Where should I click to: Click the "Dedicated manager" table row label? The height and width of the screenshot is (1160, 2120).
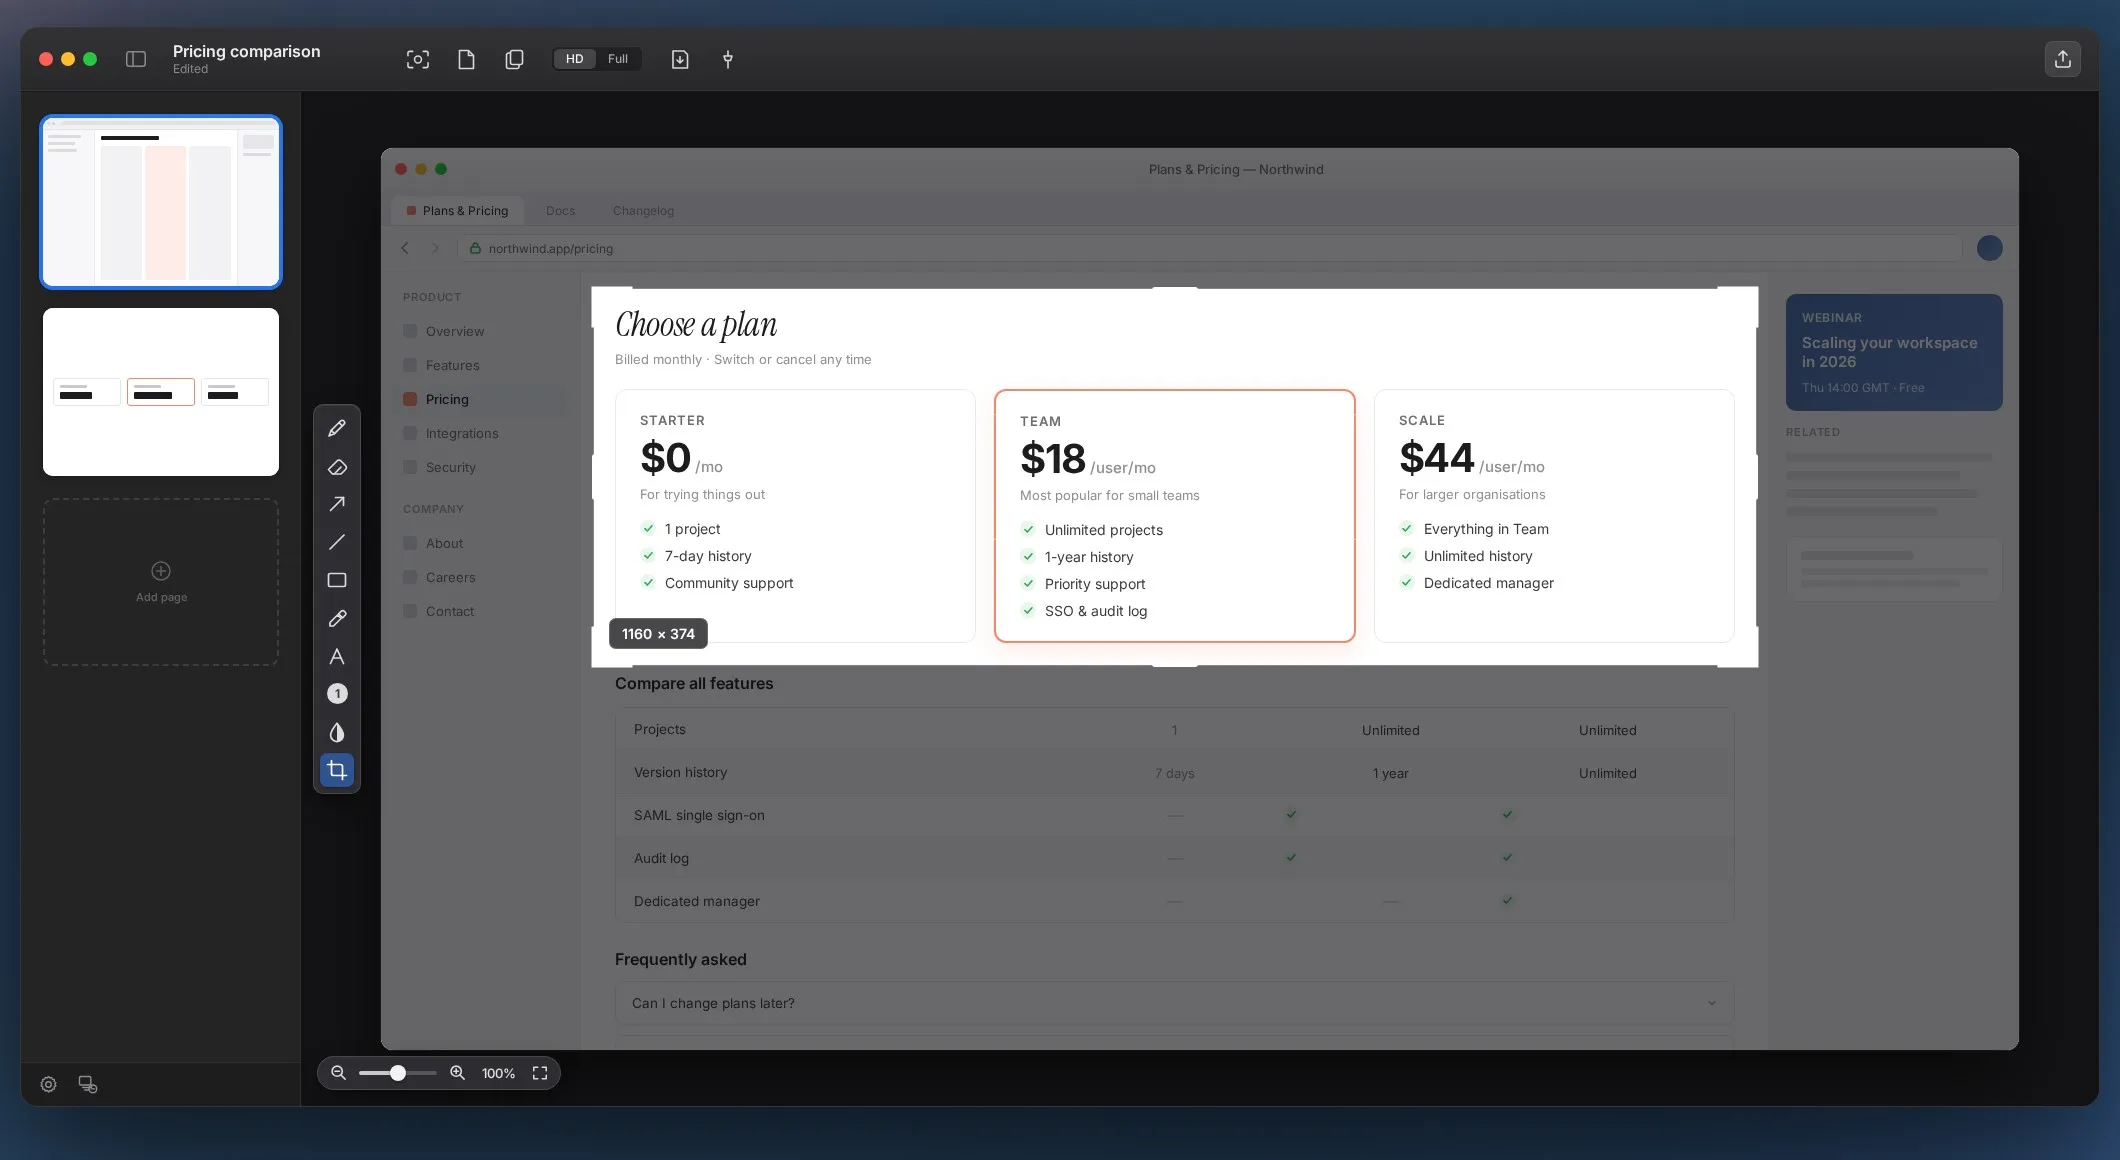[x=696, y=901]
